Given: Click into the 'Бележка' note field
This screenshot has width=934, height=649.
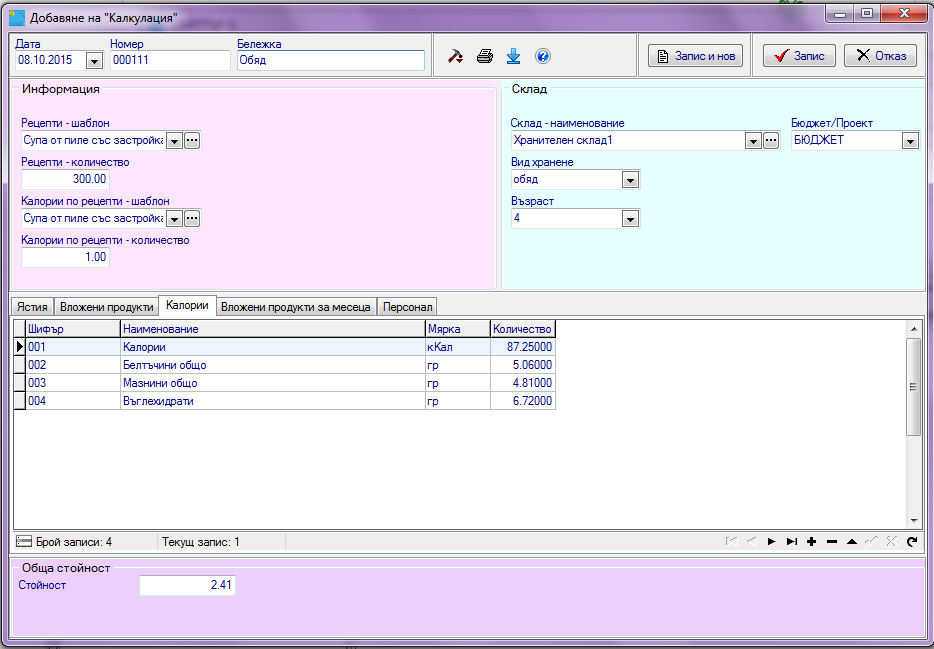Looking at the screenshot, I should (331, 60).
